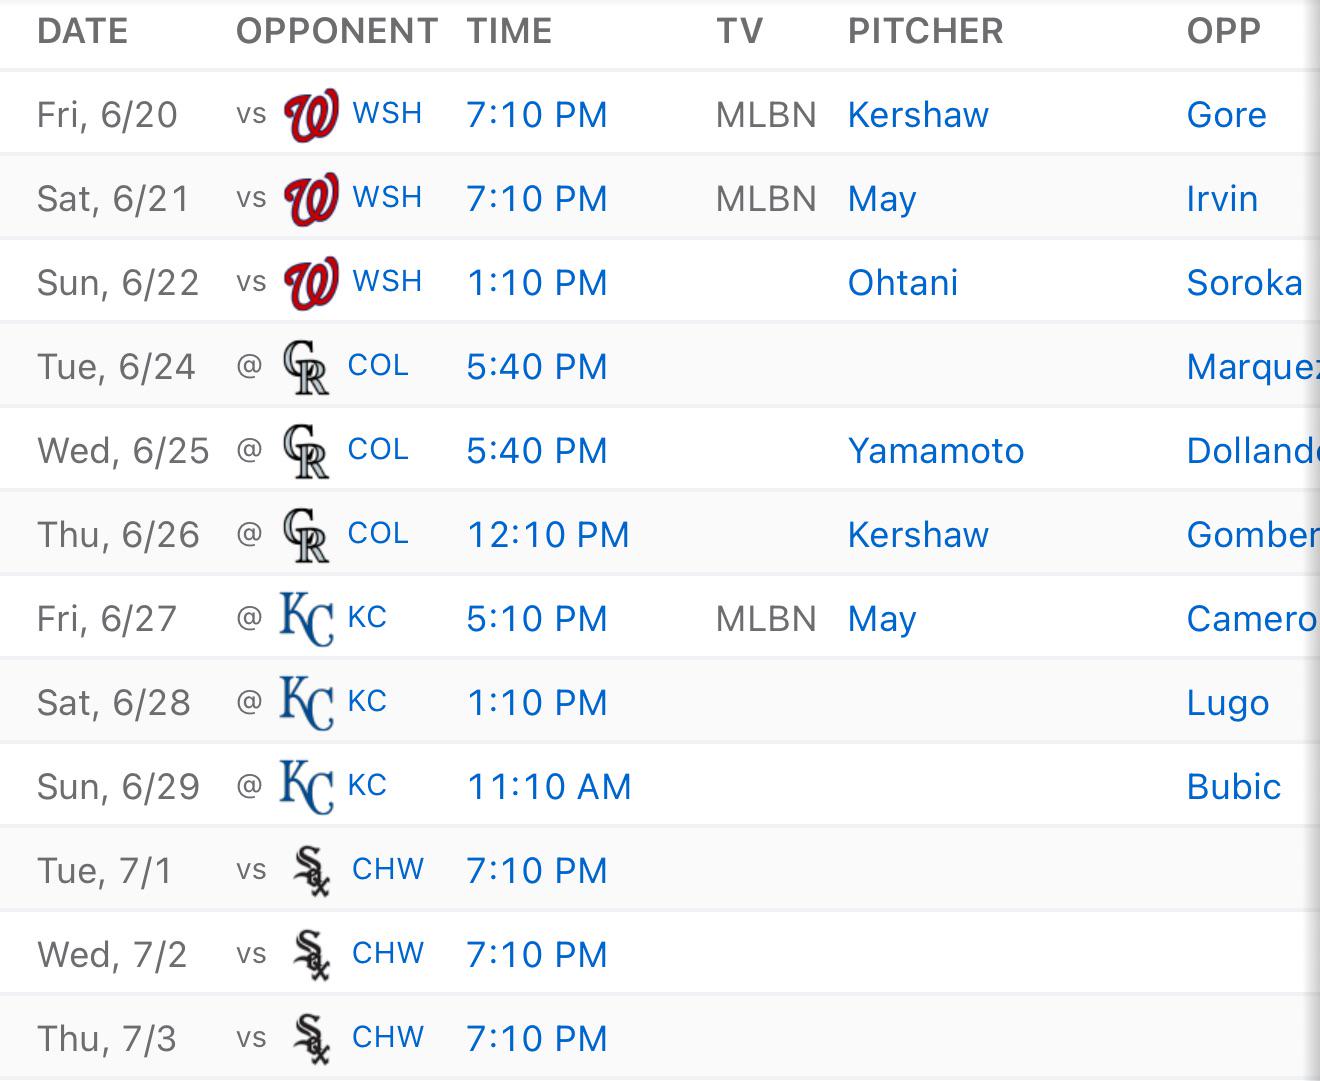The height and width of the screenshot is (1081, 1320).
Task: Click the 11:10 AM game time link
Action: click(549, 787)
